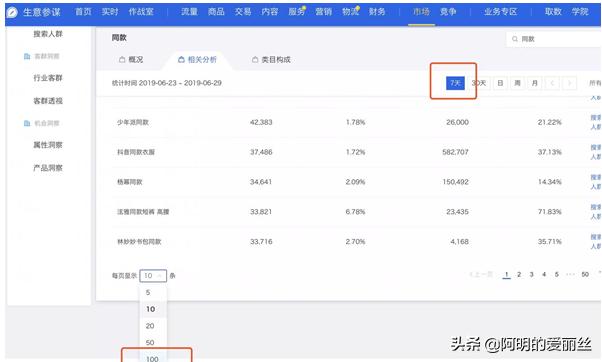Click the previous period arrow
This screenshot has height=362, width=602.
point(552,83)
